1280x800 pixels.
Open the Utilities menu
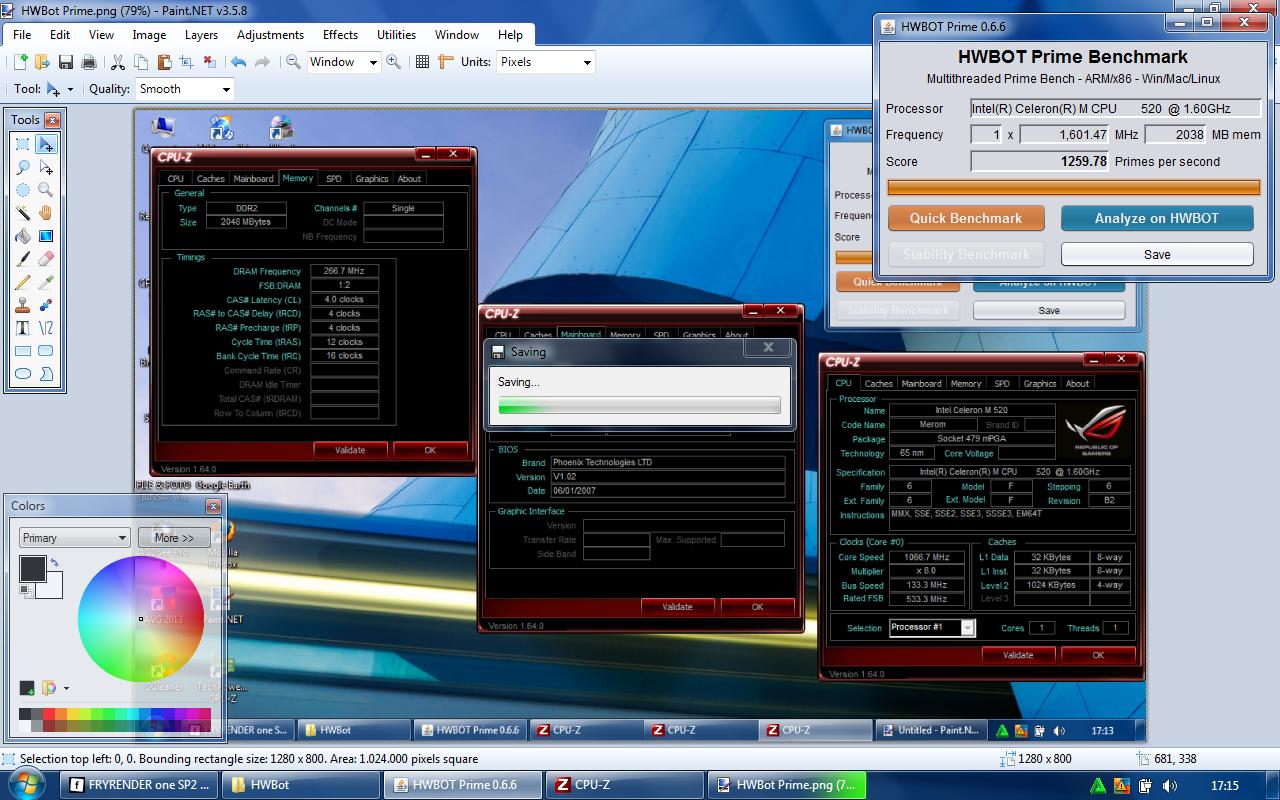coord(396,34)
